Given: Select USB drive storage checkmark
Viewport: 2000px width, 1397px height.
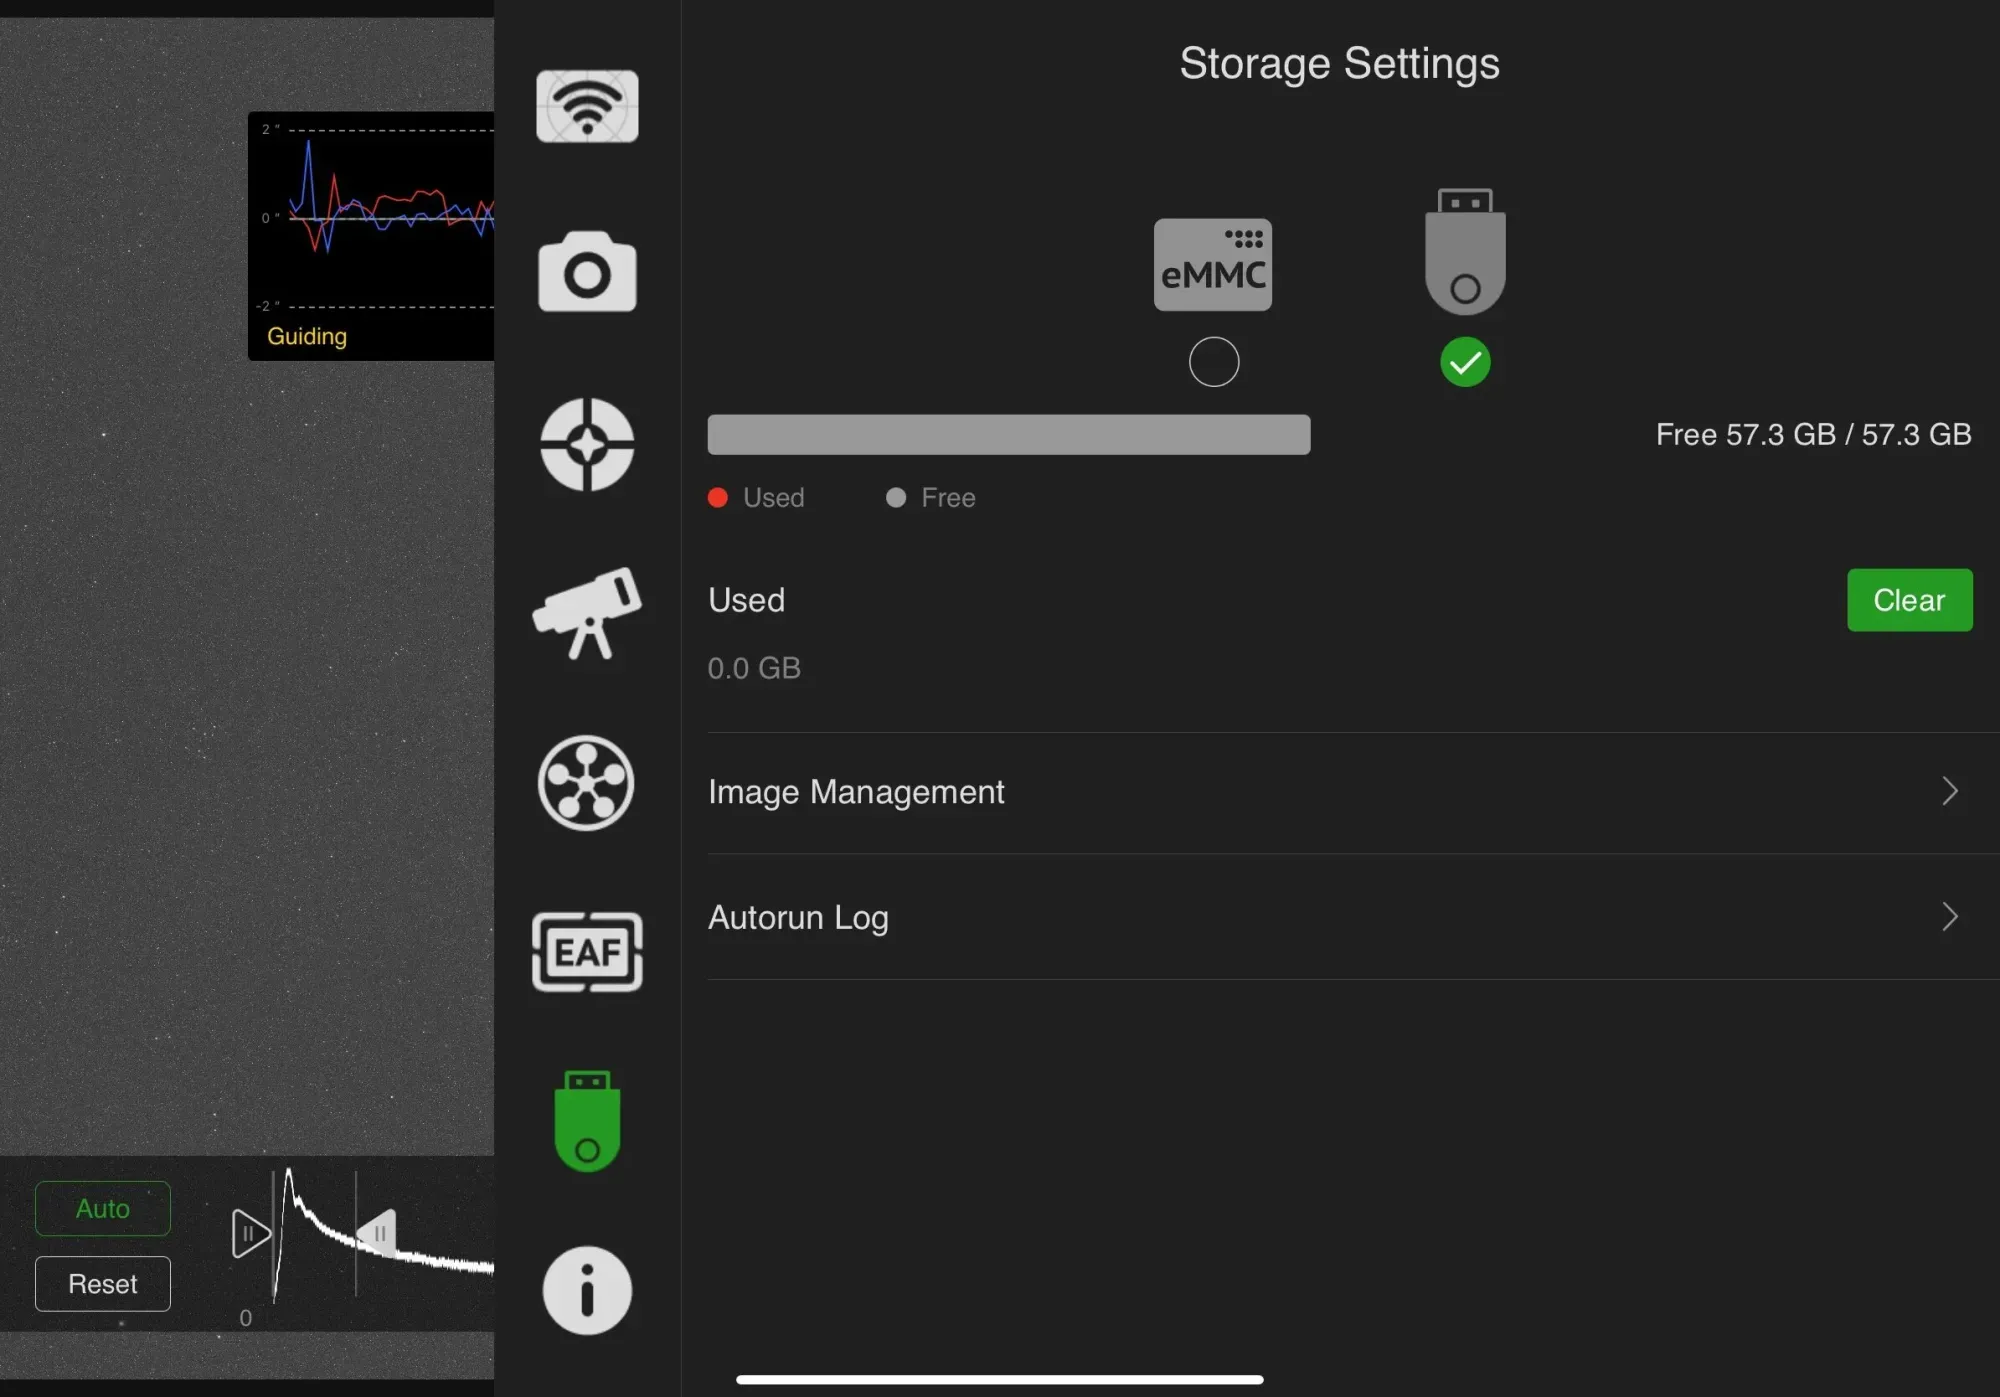Looking at the screenshot, I should (1465, 362).
